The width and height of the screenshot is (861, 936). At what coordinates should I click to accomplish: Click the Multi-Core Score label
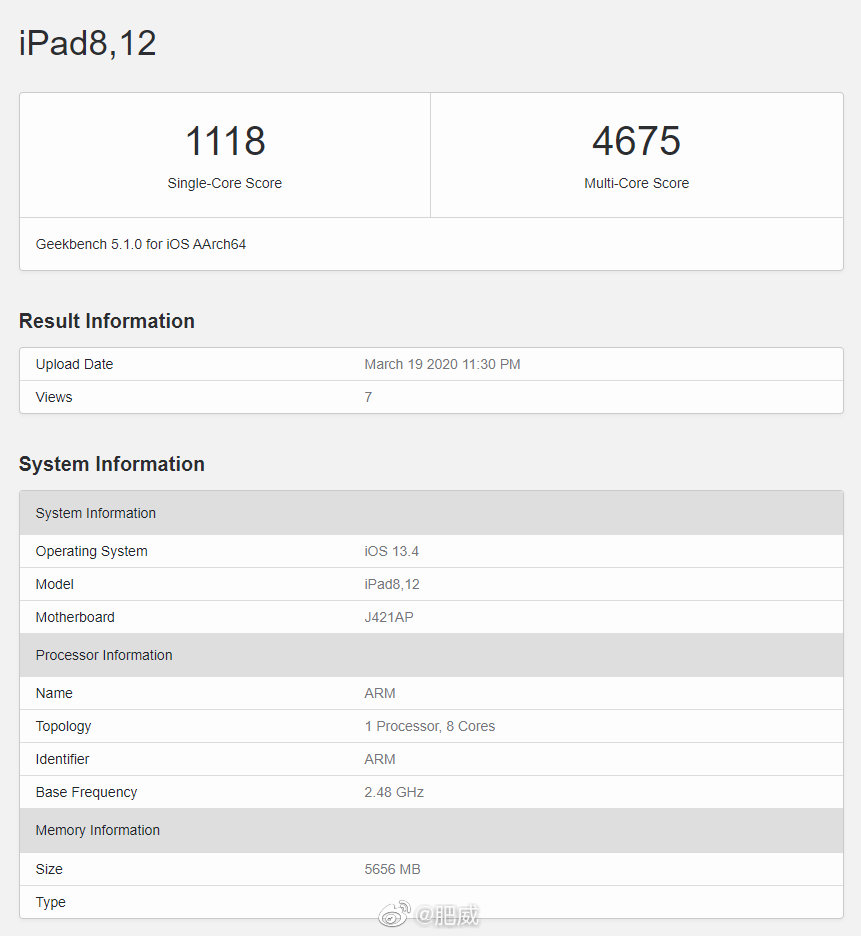636,183
